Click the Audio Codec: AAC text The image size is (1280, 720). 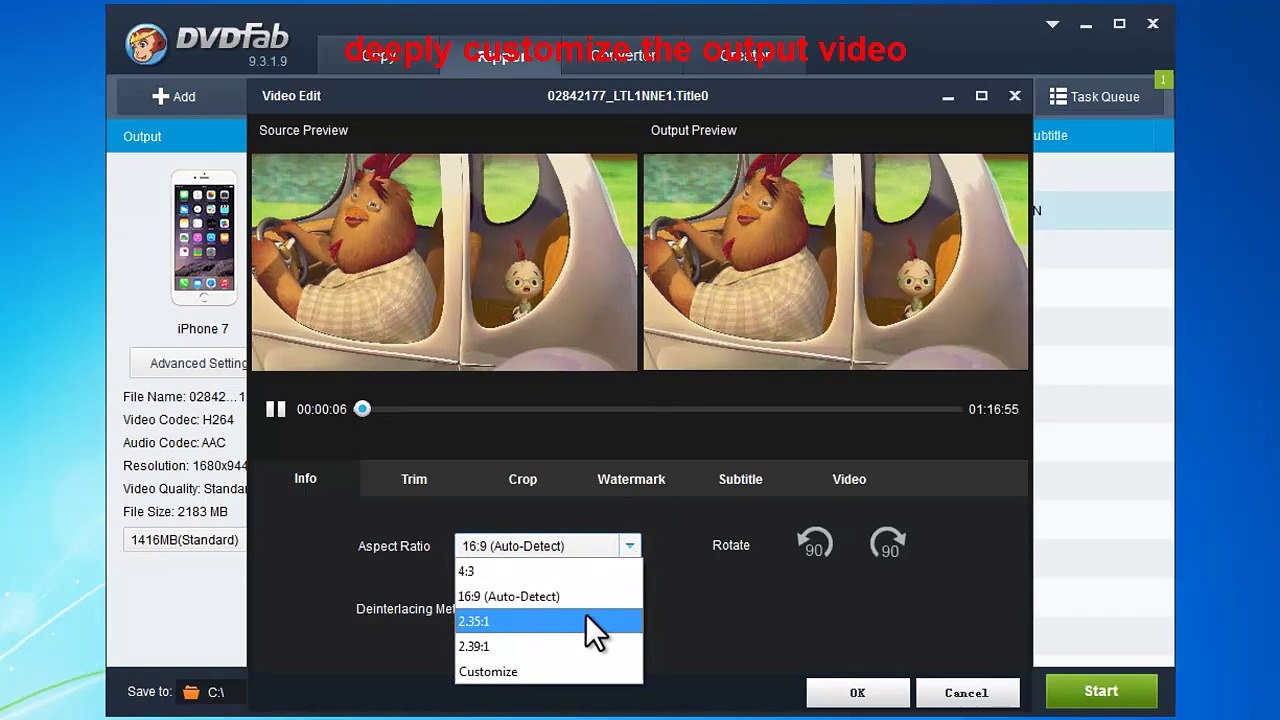pos(175,443)
